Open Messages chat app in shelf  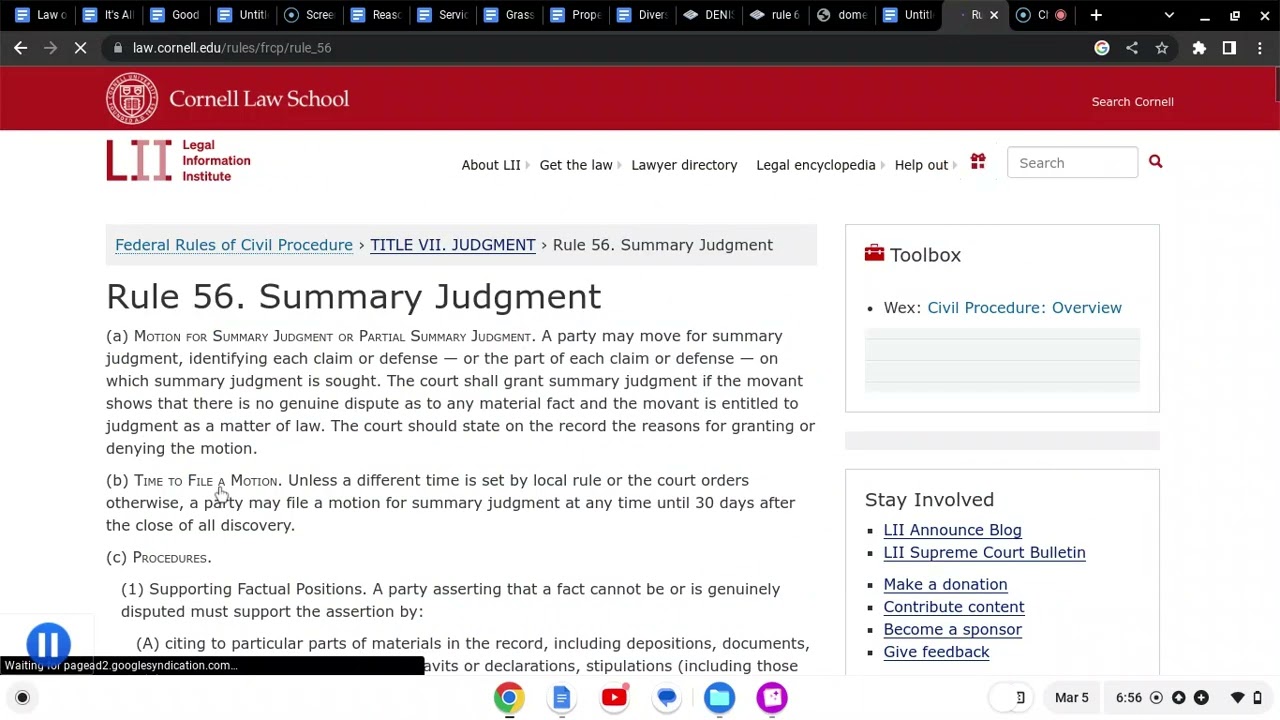(667, 698)
